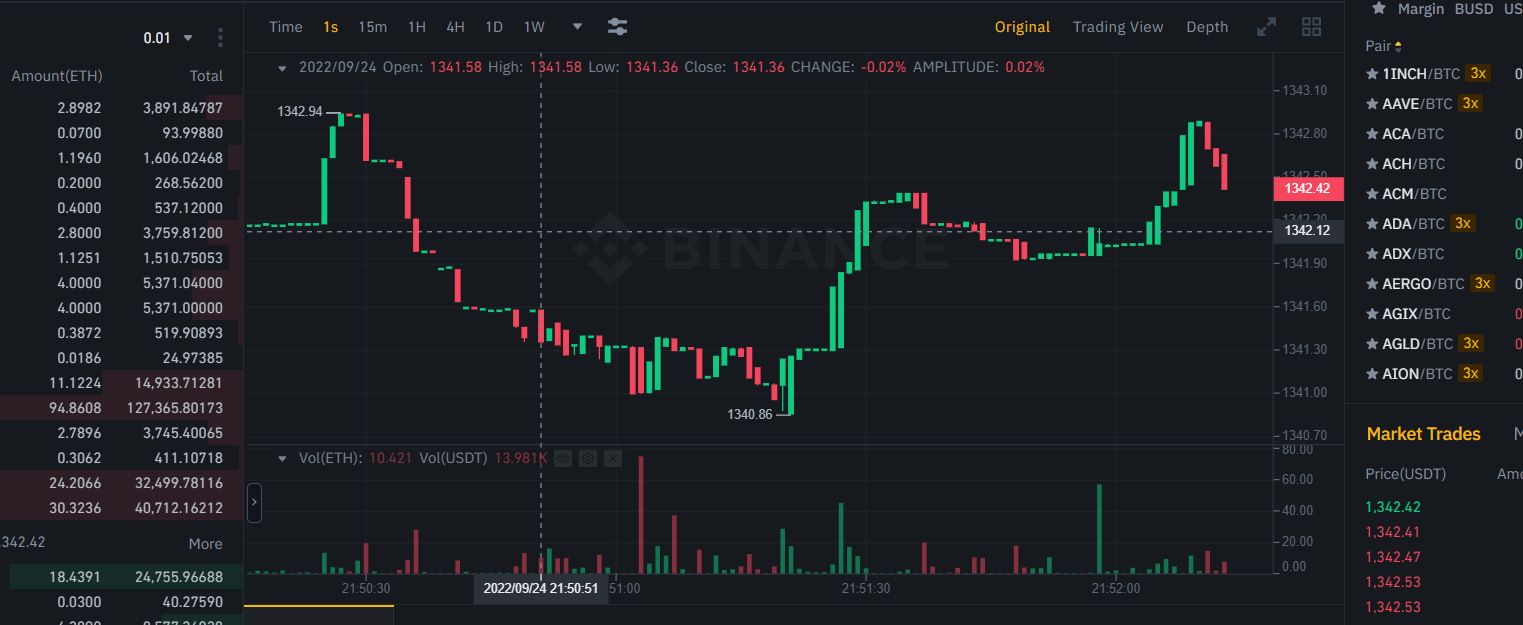1523x625 pixels.
Task: Toggle favorite star for ADA/BTC
Action: 1372,224
